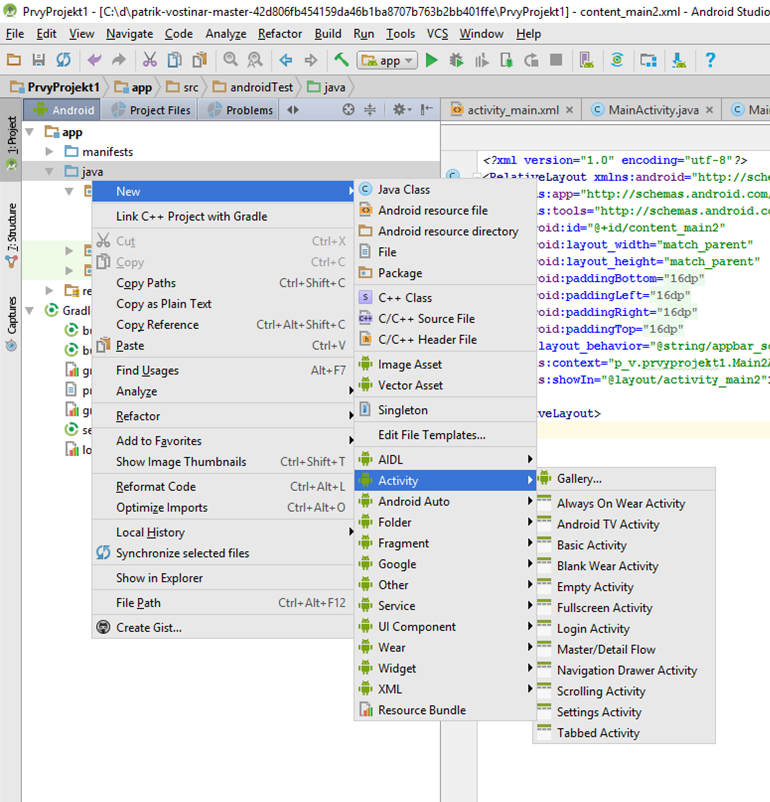Screen dimensions: 770x802
Task: Open the Refactor menu in menu bar
Action: click(x=280, y=34)
